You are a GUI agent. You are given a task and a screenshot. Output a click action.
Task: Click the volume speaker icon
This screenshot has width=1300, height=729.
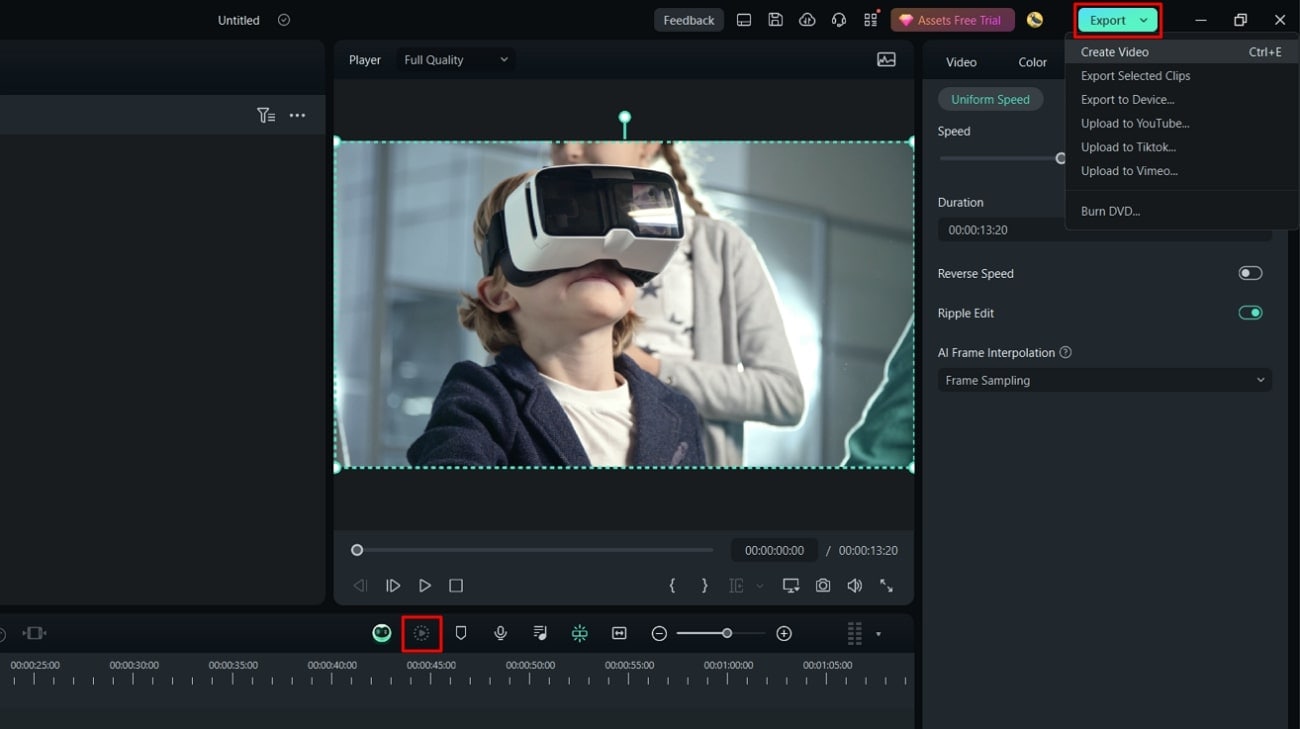click(x=855, y=586)
